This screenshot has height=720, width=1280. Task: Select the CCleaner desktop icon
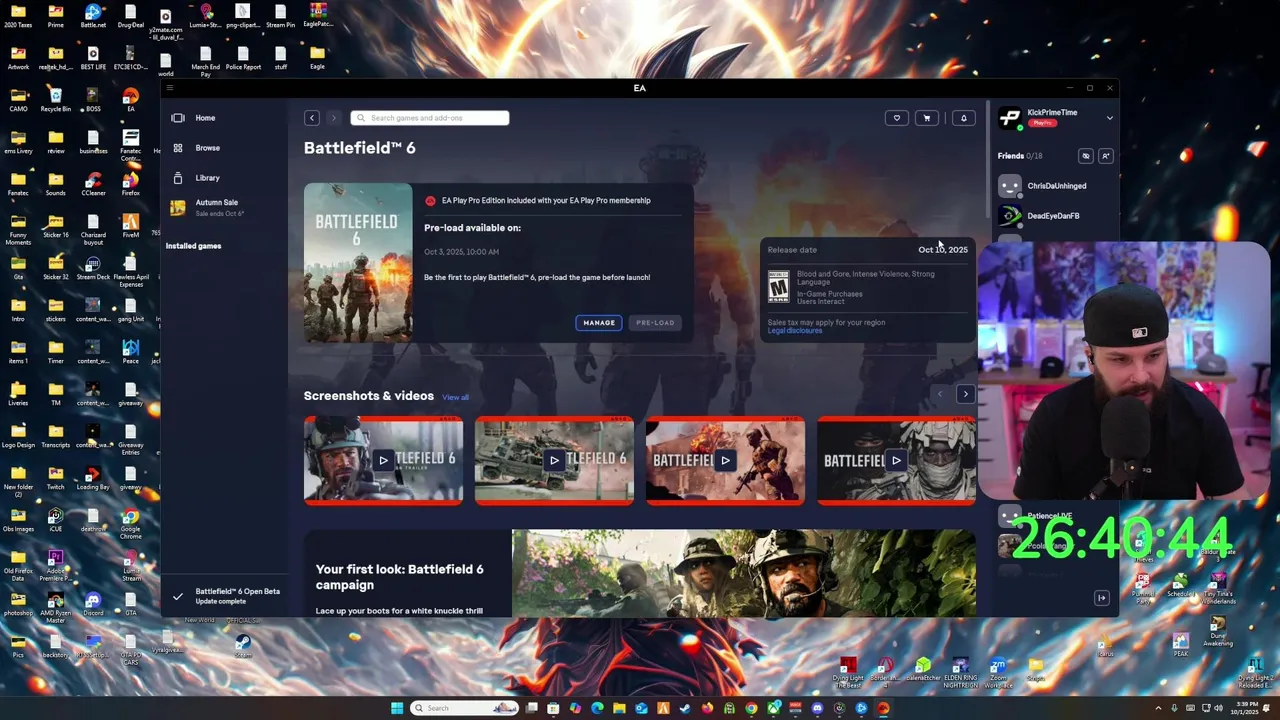pyautogui.click(x=93, y=184)
